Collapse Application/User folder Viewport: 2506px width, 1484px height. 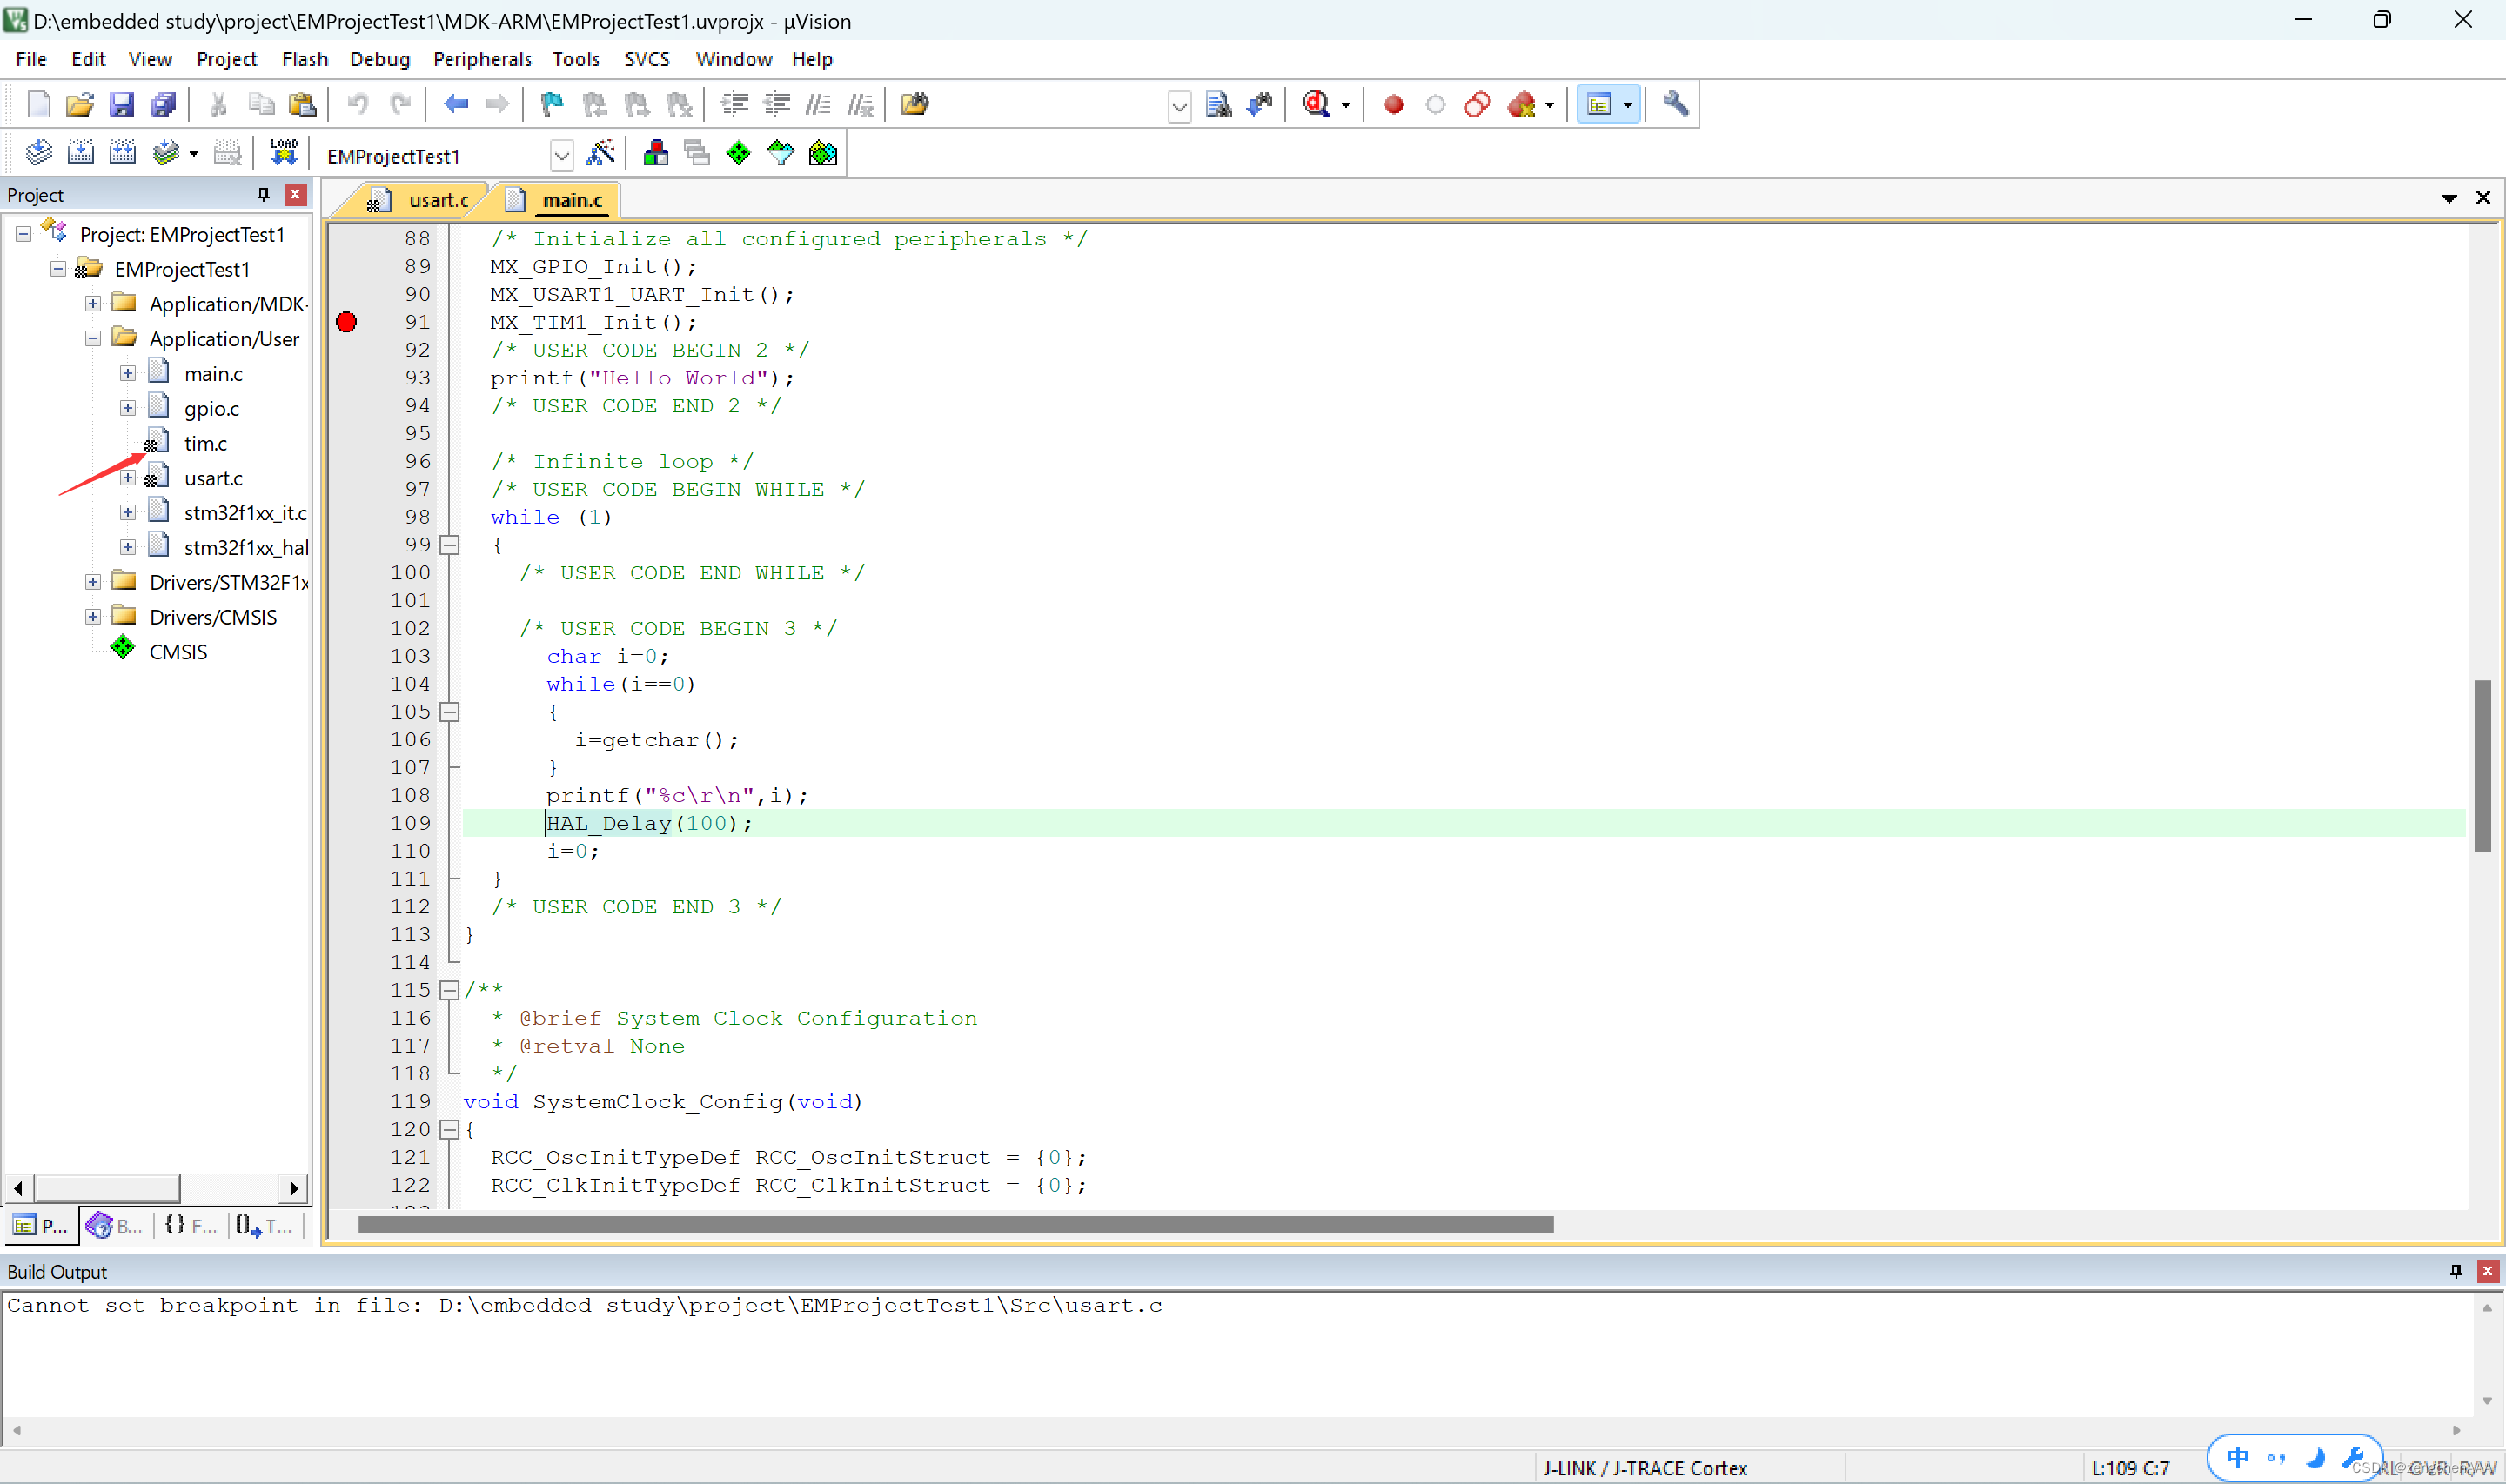(92, 338)
